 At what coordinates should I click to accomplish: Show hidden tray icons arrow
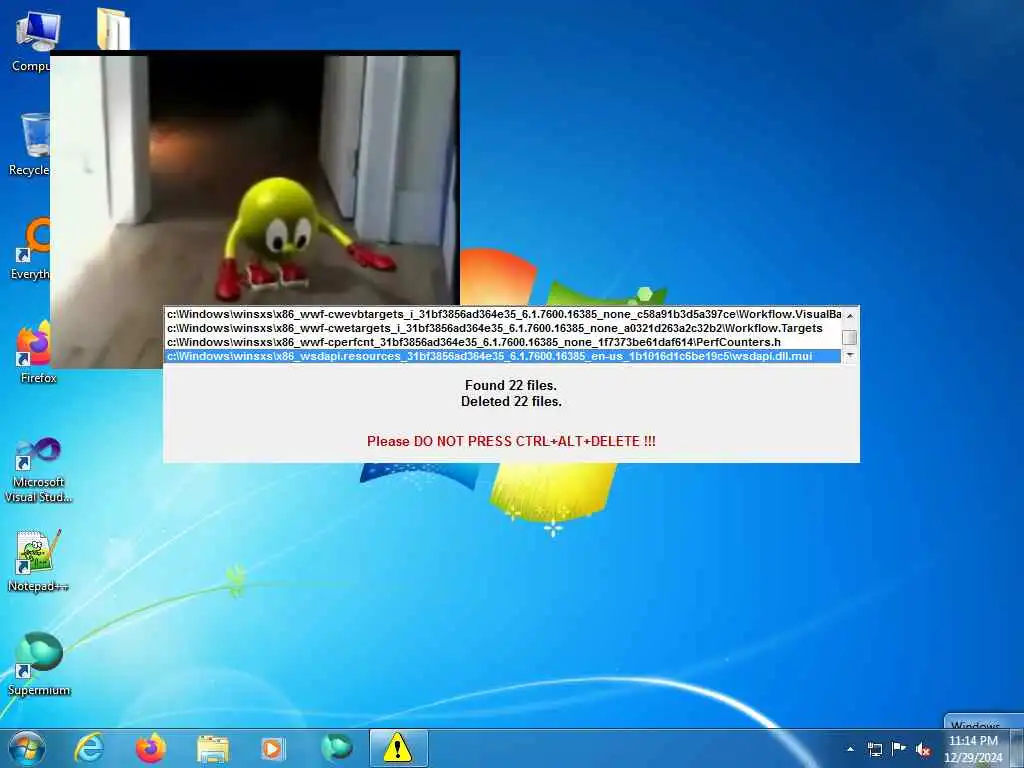pos(850,749)
